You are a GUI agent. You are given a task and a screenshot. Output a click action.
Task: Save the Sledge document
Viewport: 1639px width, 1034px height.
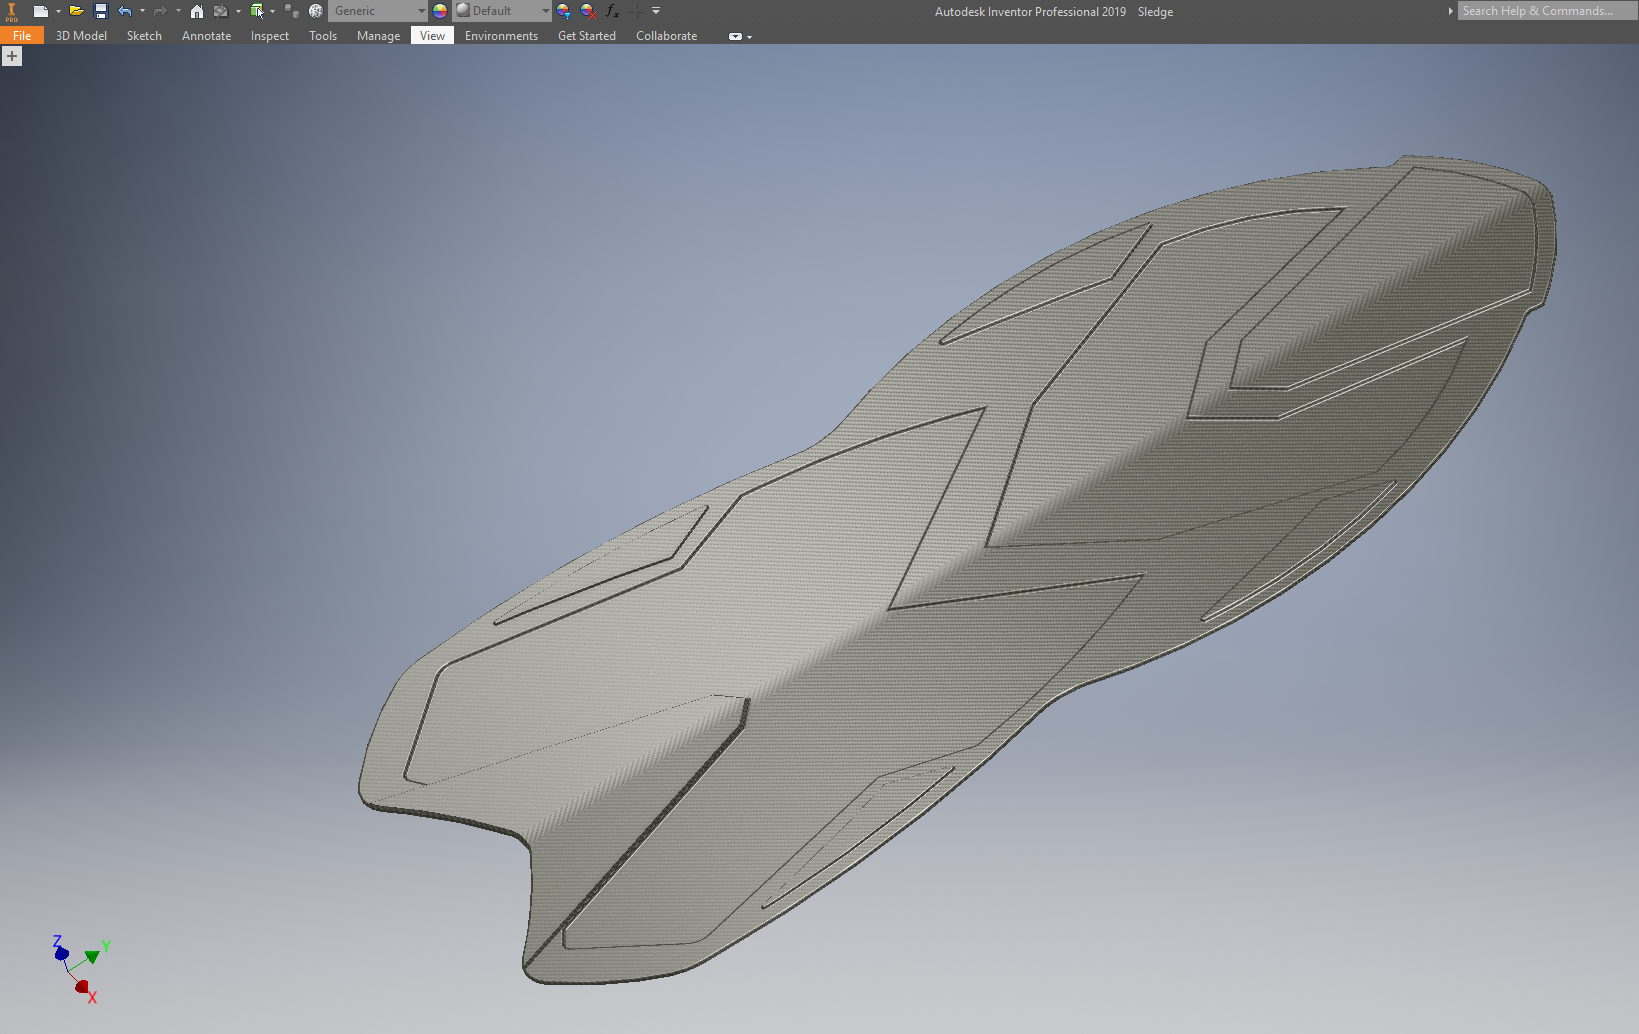point(101,11)
